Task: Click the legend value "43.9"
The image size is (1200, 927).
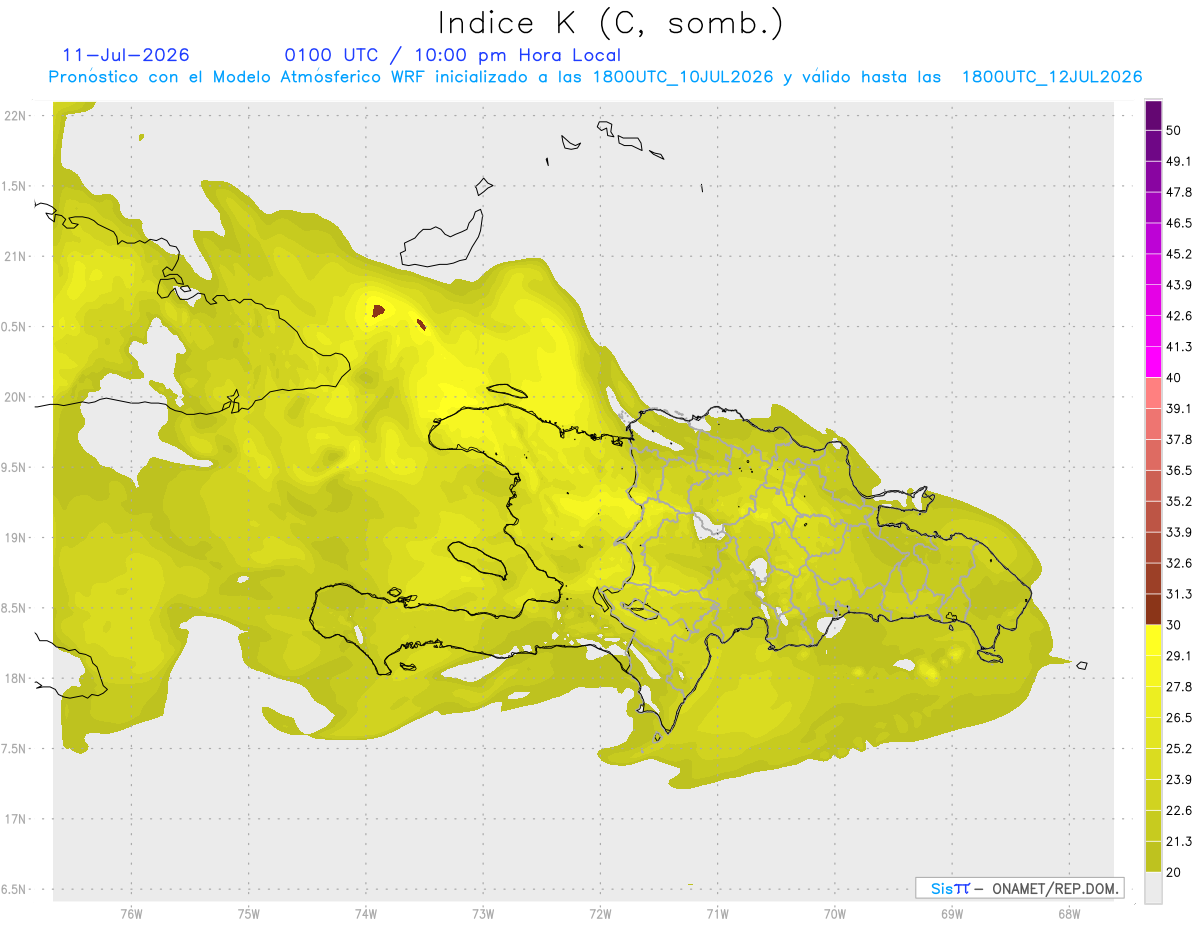Action: [1179, 285]
